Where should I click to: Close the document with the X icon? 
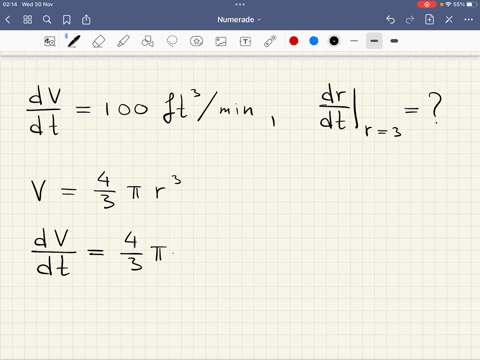pos(449,20)
